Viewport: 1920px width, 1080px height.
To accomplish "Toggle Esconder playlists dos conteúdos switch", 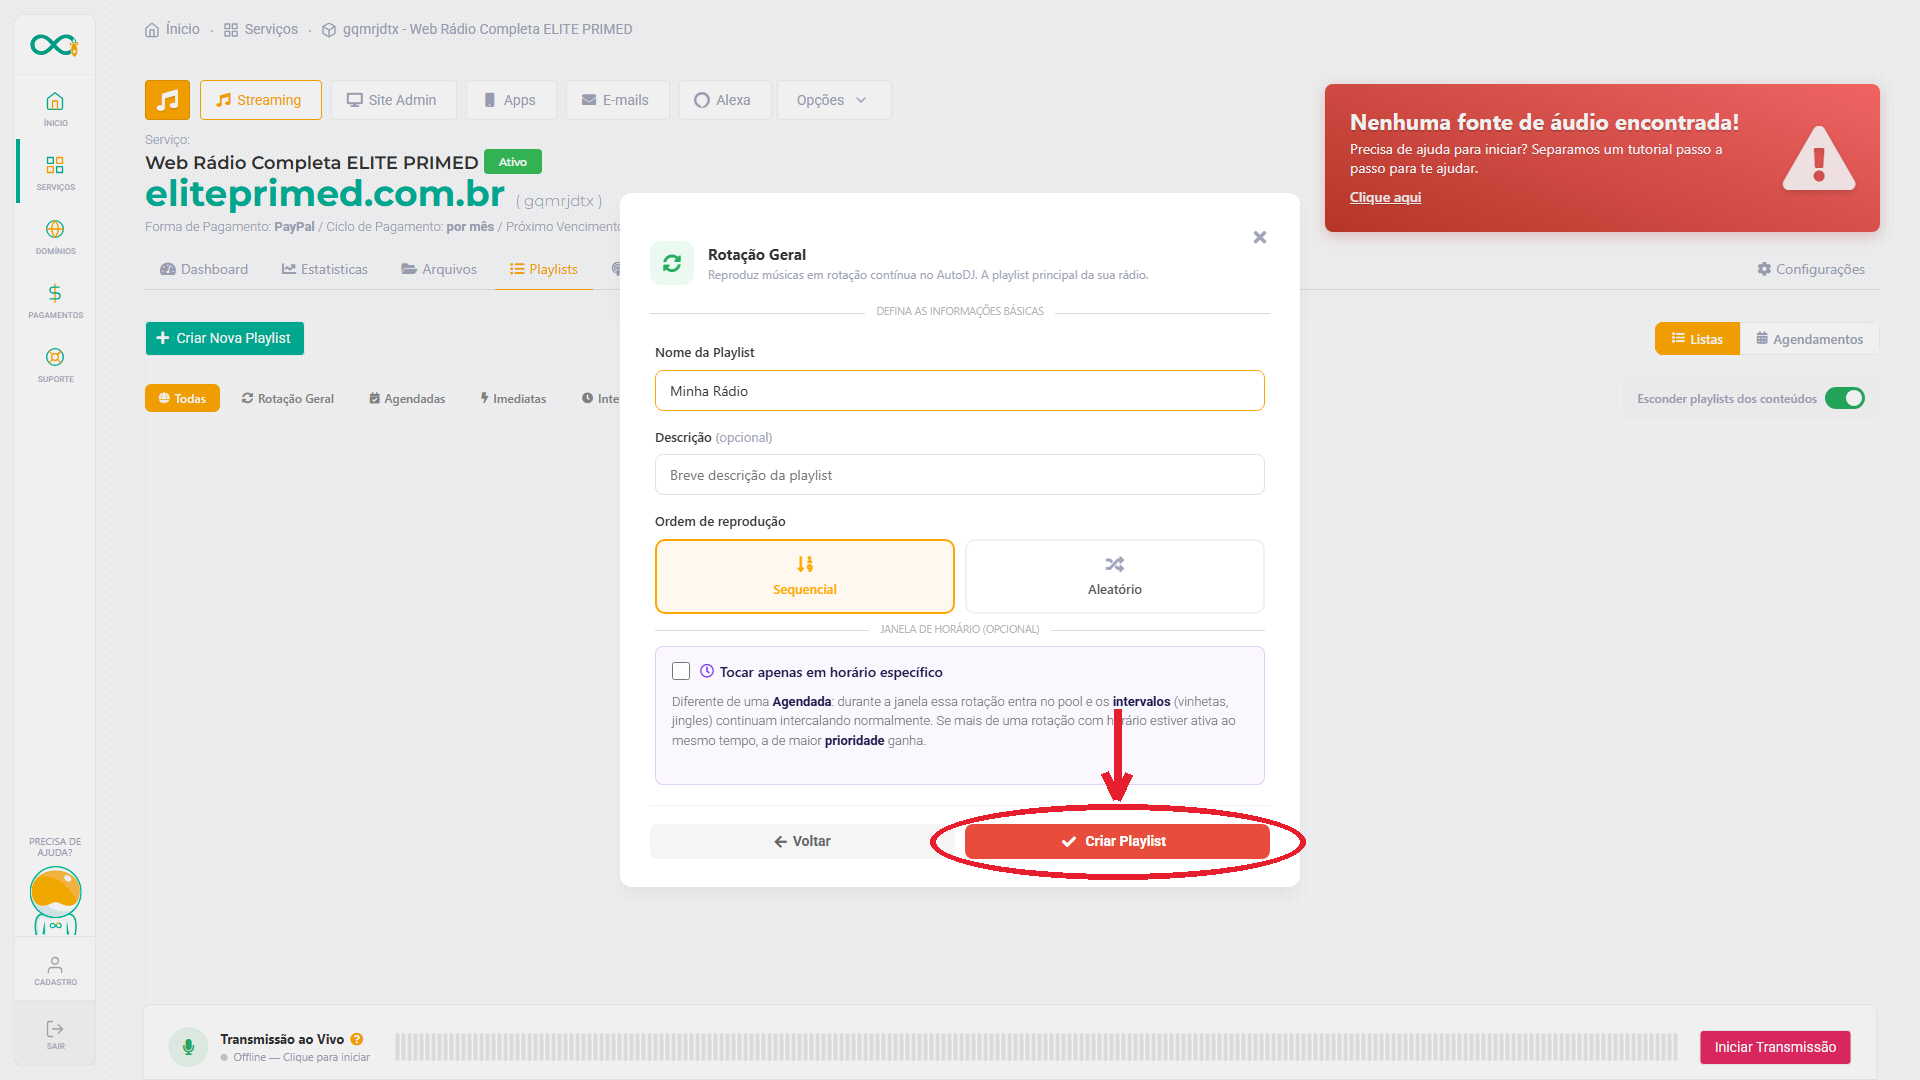I will [1845, 398].
